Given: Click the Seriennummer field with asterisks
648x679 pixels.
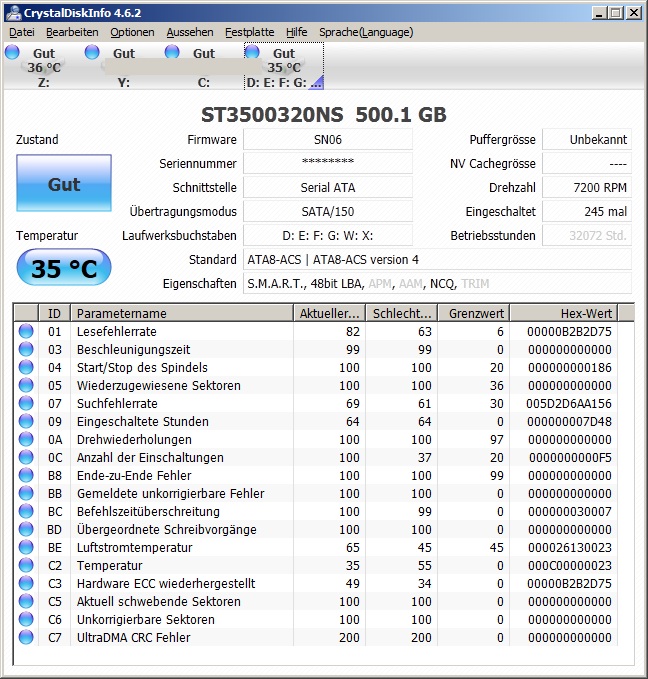Looking at the screenshot, I should click(x=328, y=164).
